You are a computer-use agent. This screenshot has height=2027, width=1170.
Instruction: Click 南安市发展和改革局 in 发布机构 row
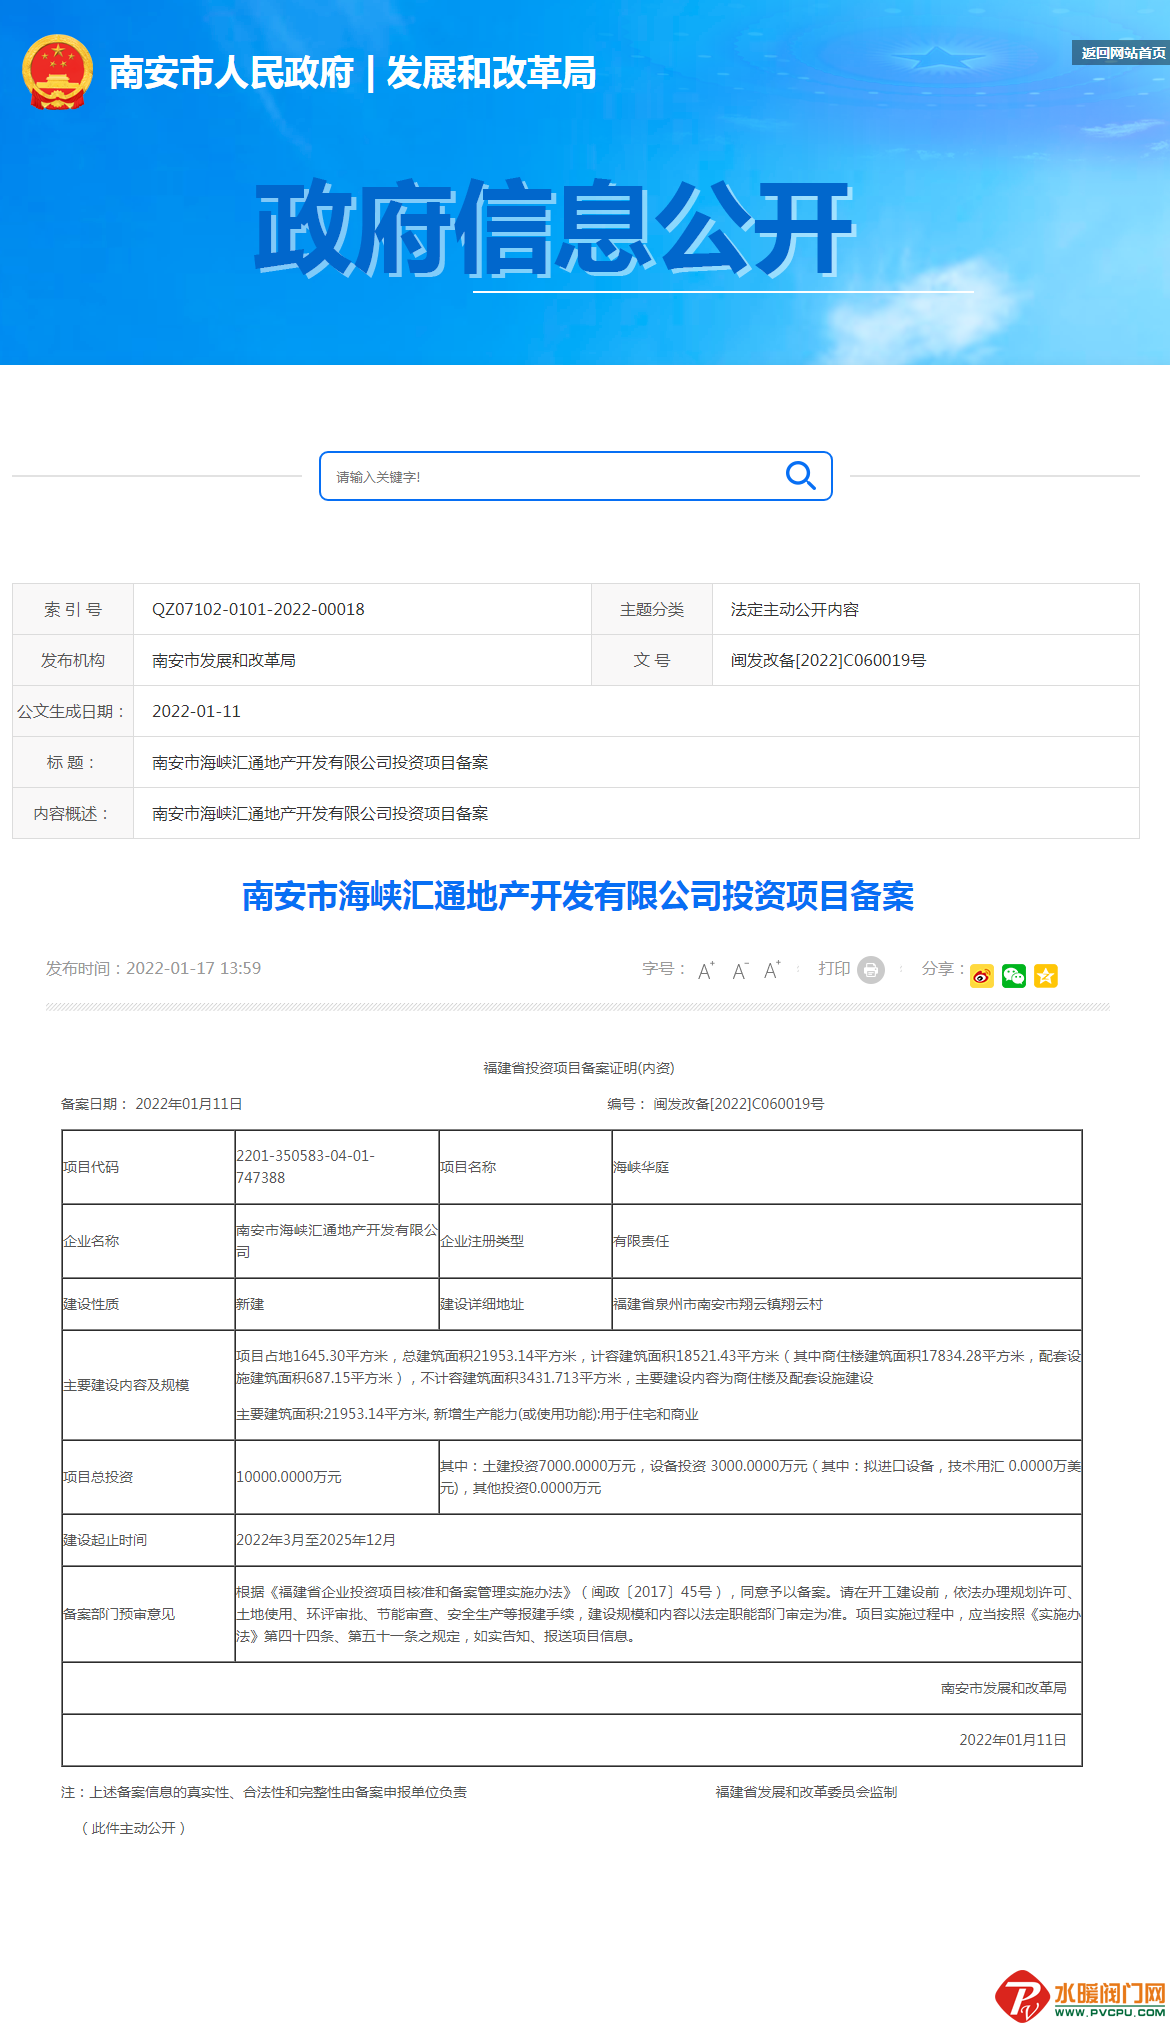tap(224, 660)
